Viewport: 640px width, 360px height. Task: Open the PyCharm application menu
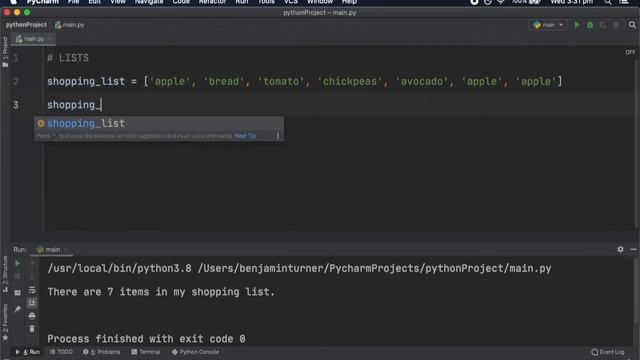42,2
